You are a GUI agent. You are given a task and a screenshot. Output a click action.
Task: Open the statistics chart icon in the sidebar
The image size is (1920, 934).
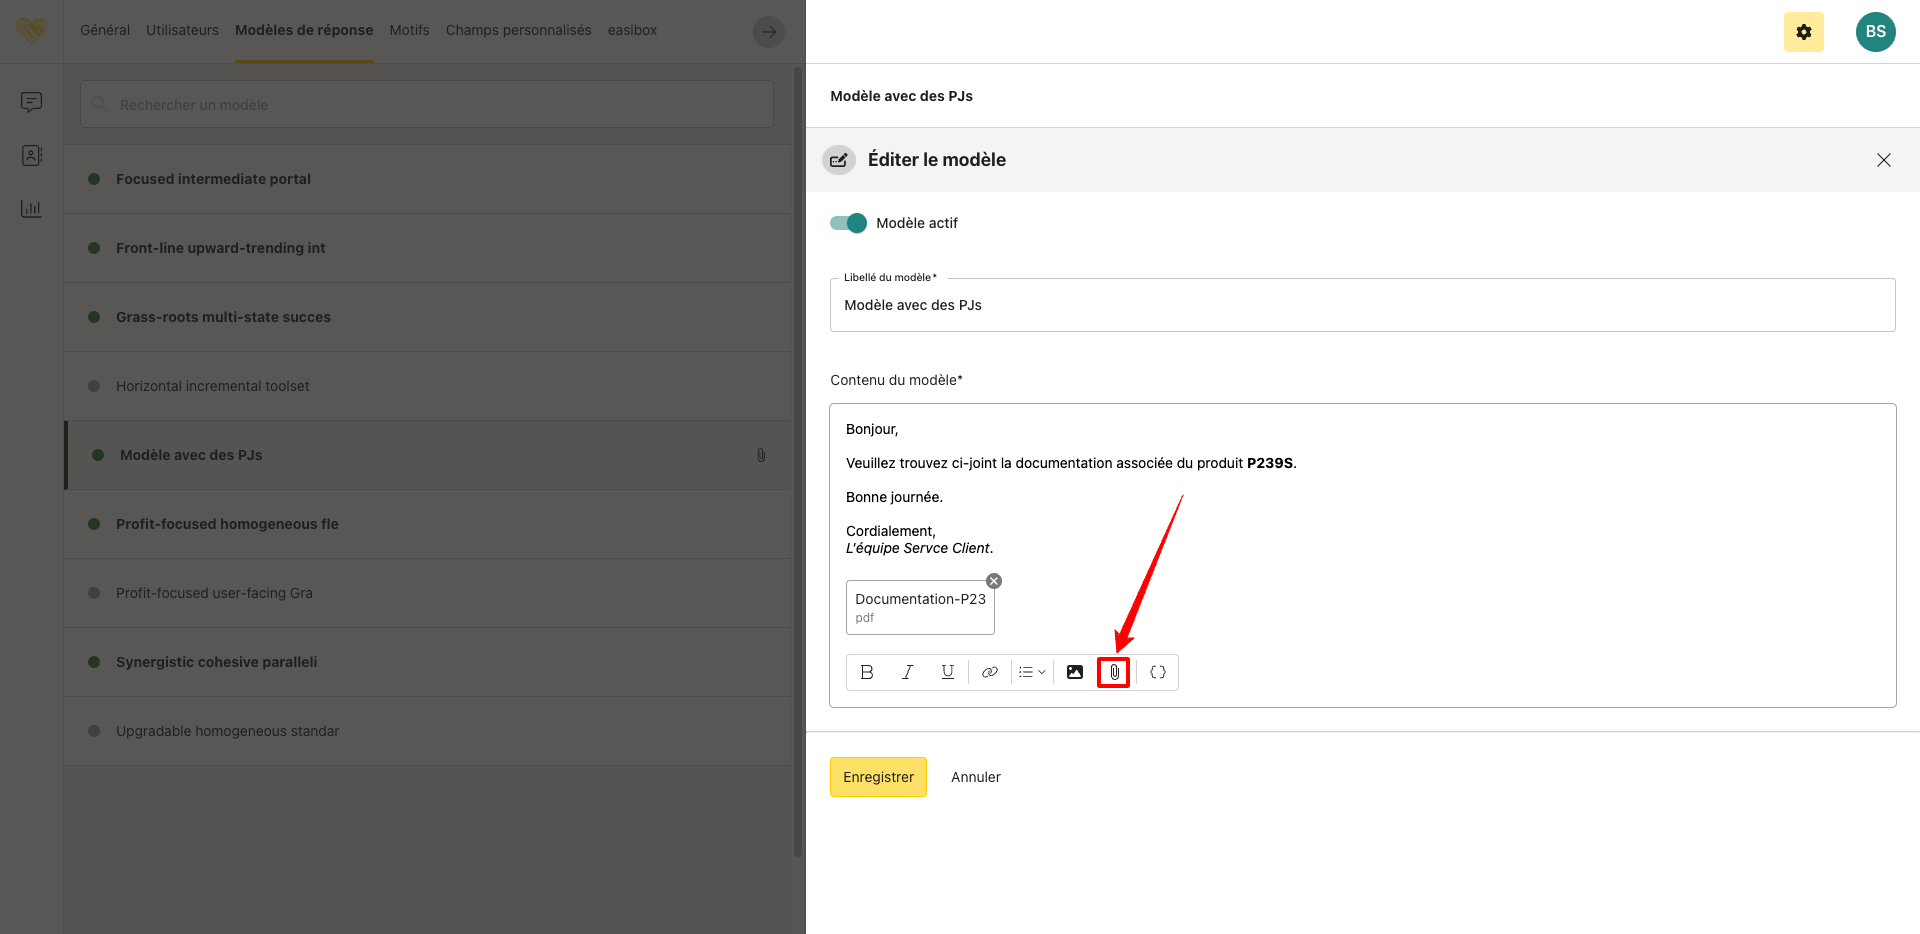point(32,209)
